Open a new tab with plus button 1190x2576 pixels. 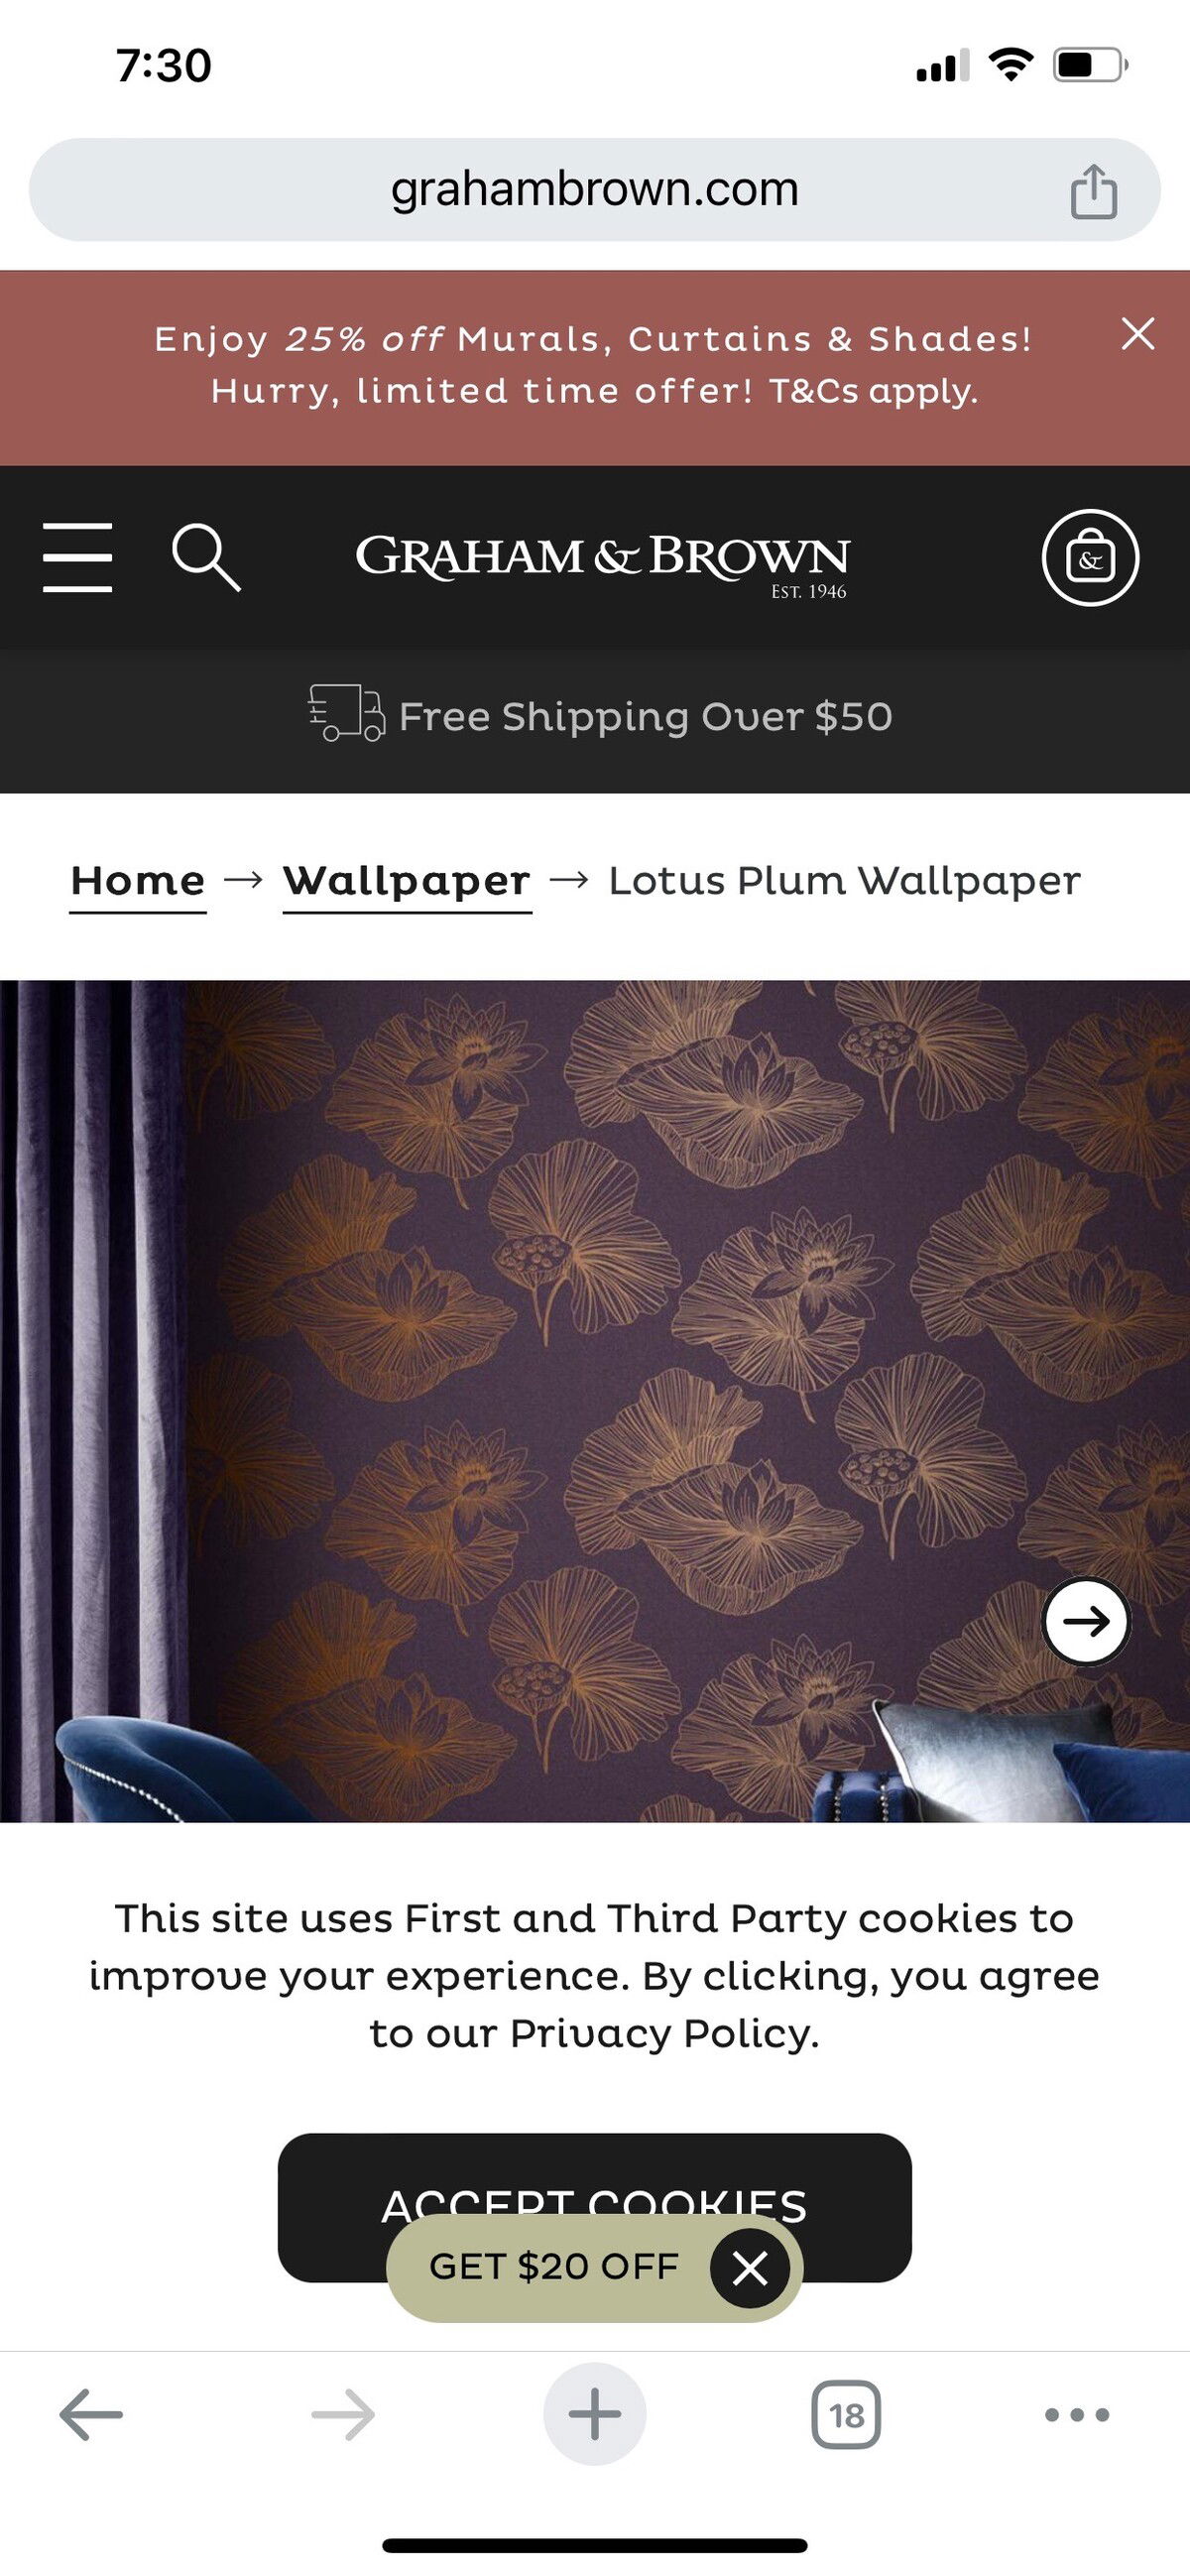pyautogui.click(x=595, y=2414)
